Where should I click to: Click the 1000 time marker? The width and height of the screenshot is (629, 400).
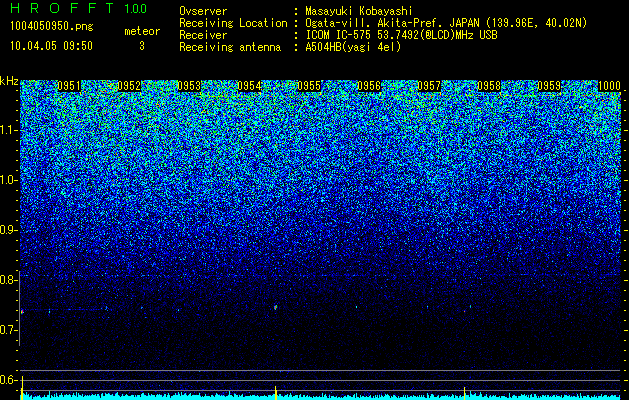(x=609, y=86)
